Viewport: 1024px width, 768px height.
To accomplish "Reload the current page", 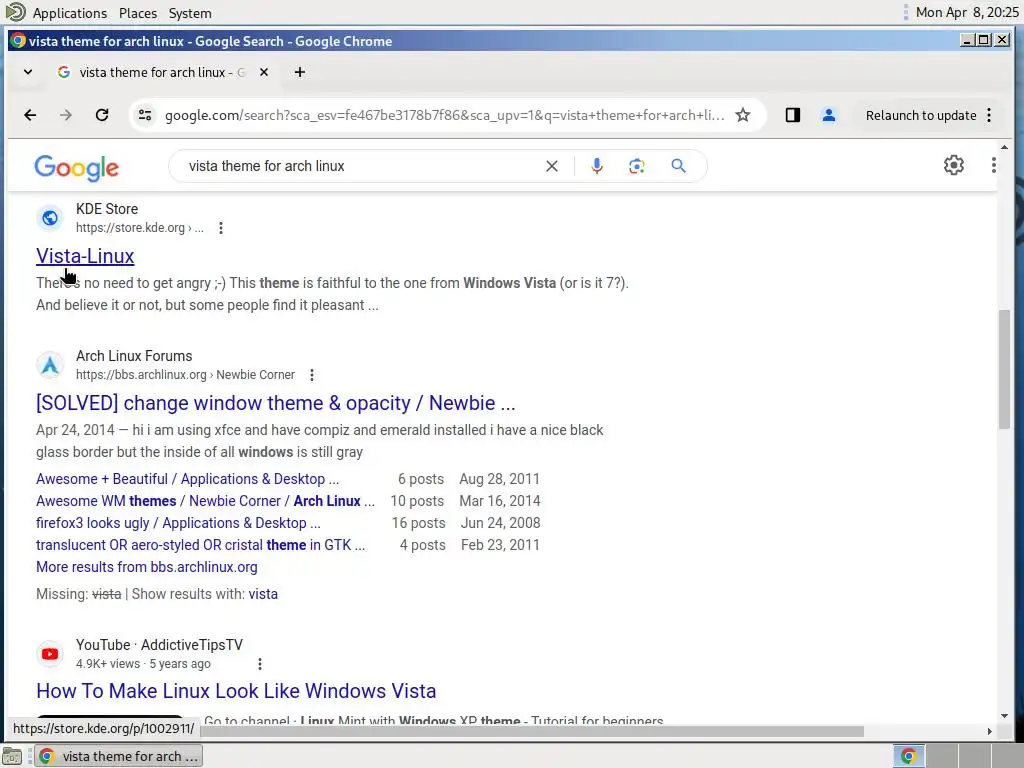I will [x=102, y=116].
